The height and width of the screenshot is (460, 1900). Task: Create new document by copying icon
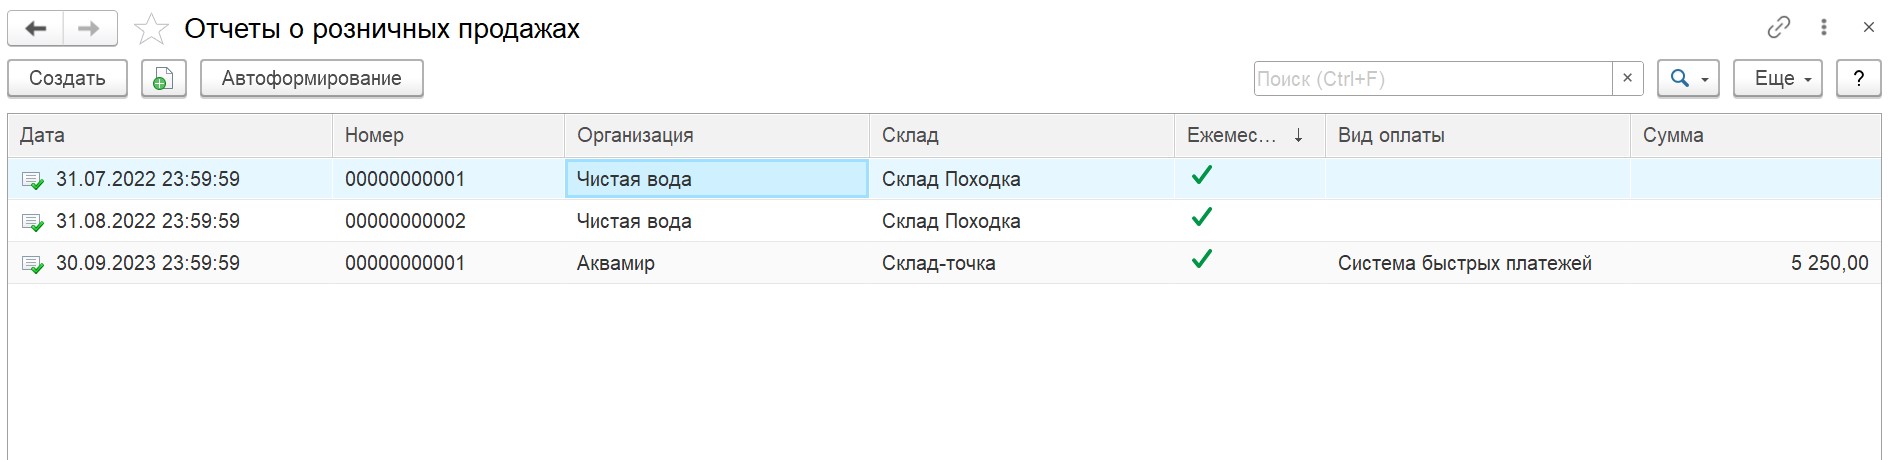(x=164, y=78)
